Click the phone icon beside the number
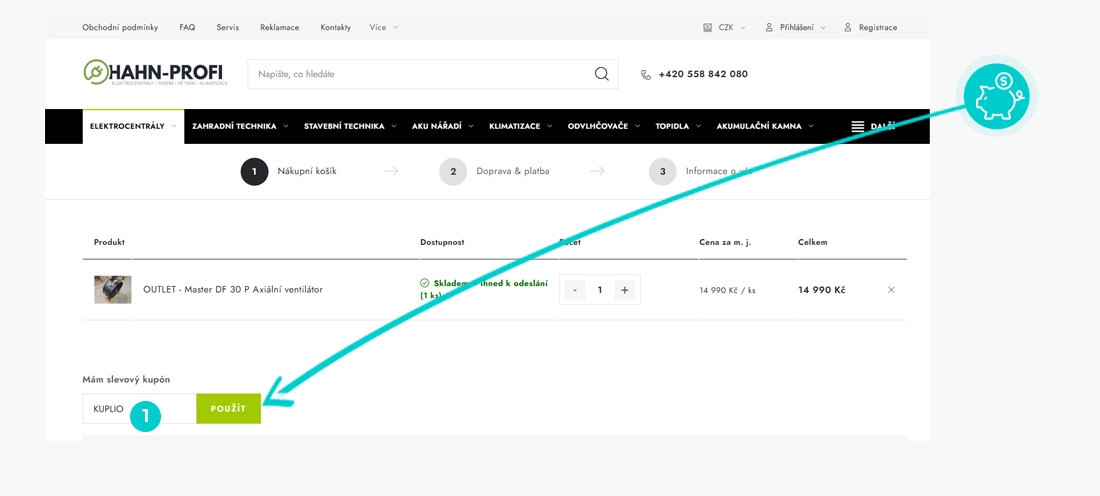The height and width of the screenshot is (496, 1100). (x=646, y=74)
